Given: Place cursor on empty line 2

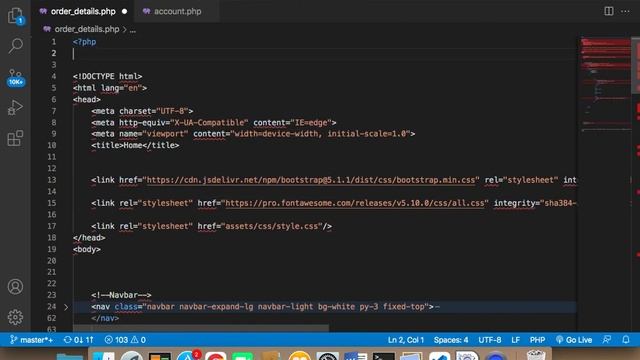Looking at the screenshot, I should click(x=324, y=53).
